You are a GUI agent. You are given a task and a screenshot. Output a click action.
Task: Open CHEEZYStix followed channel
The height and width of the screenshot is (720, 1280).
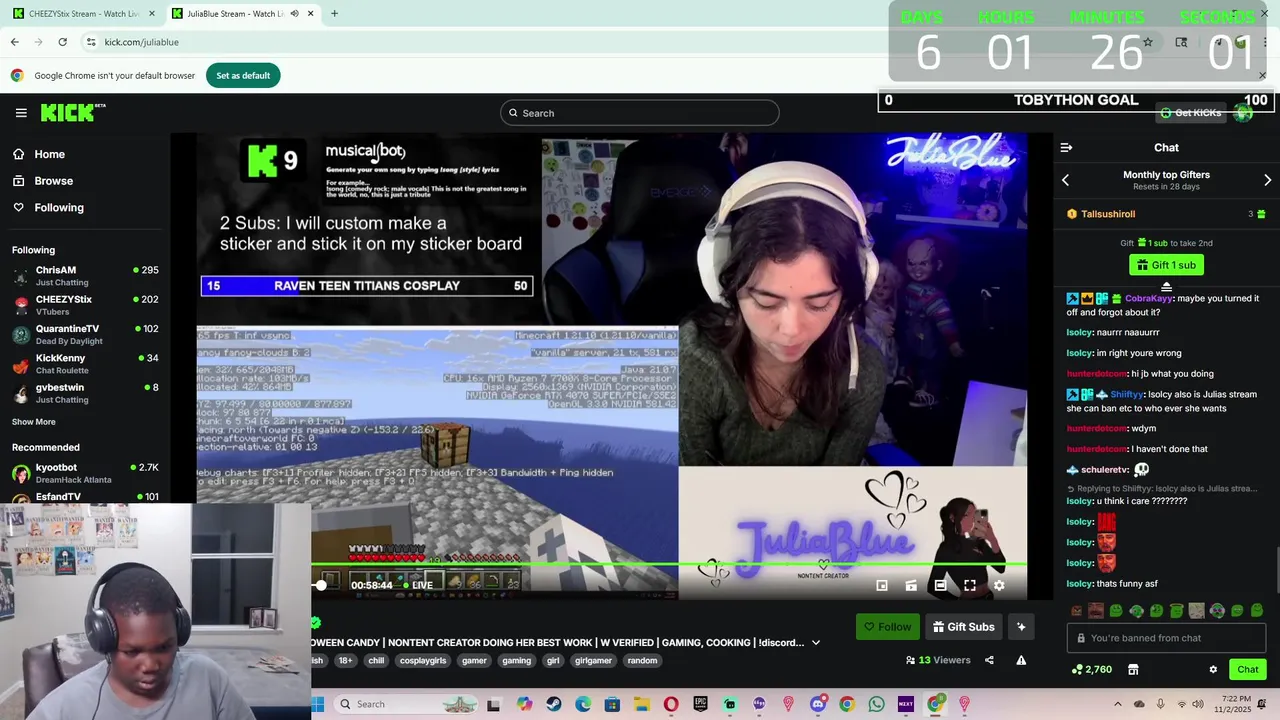(x=85, y=305)
